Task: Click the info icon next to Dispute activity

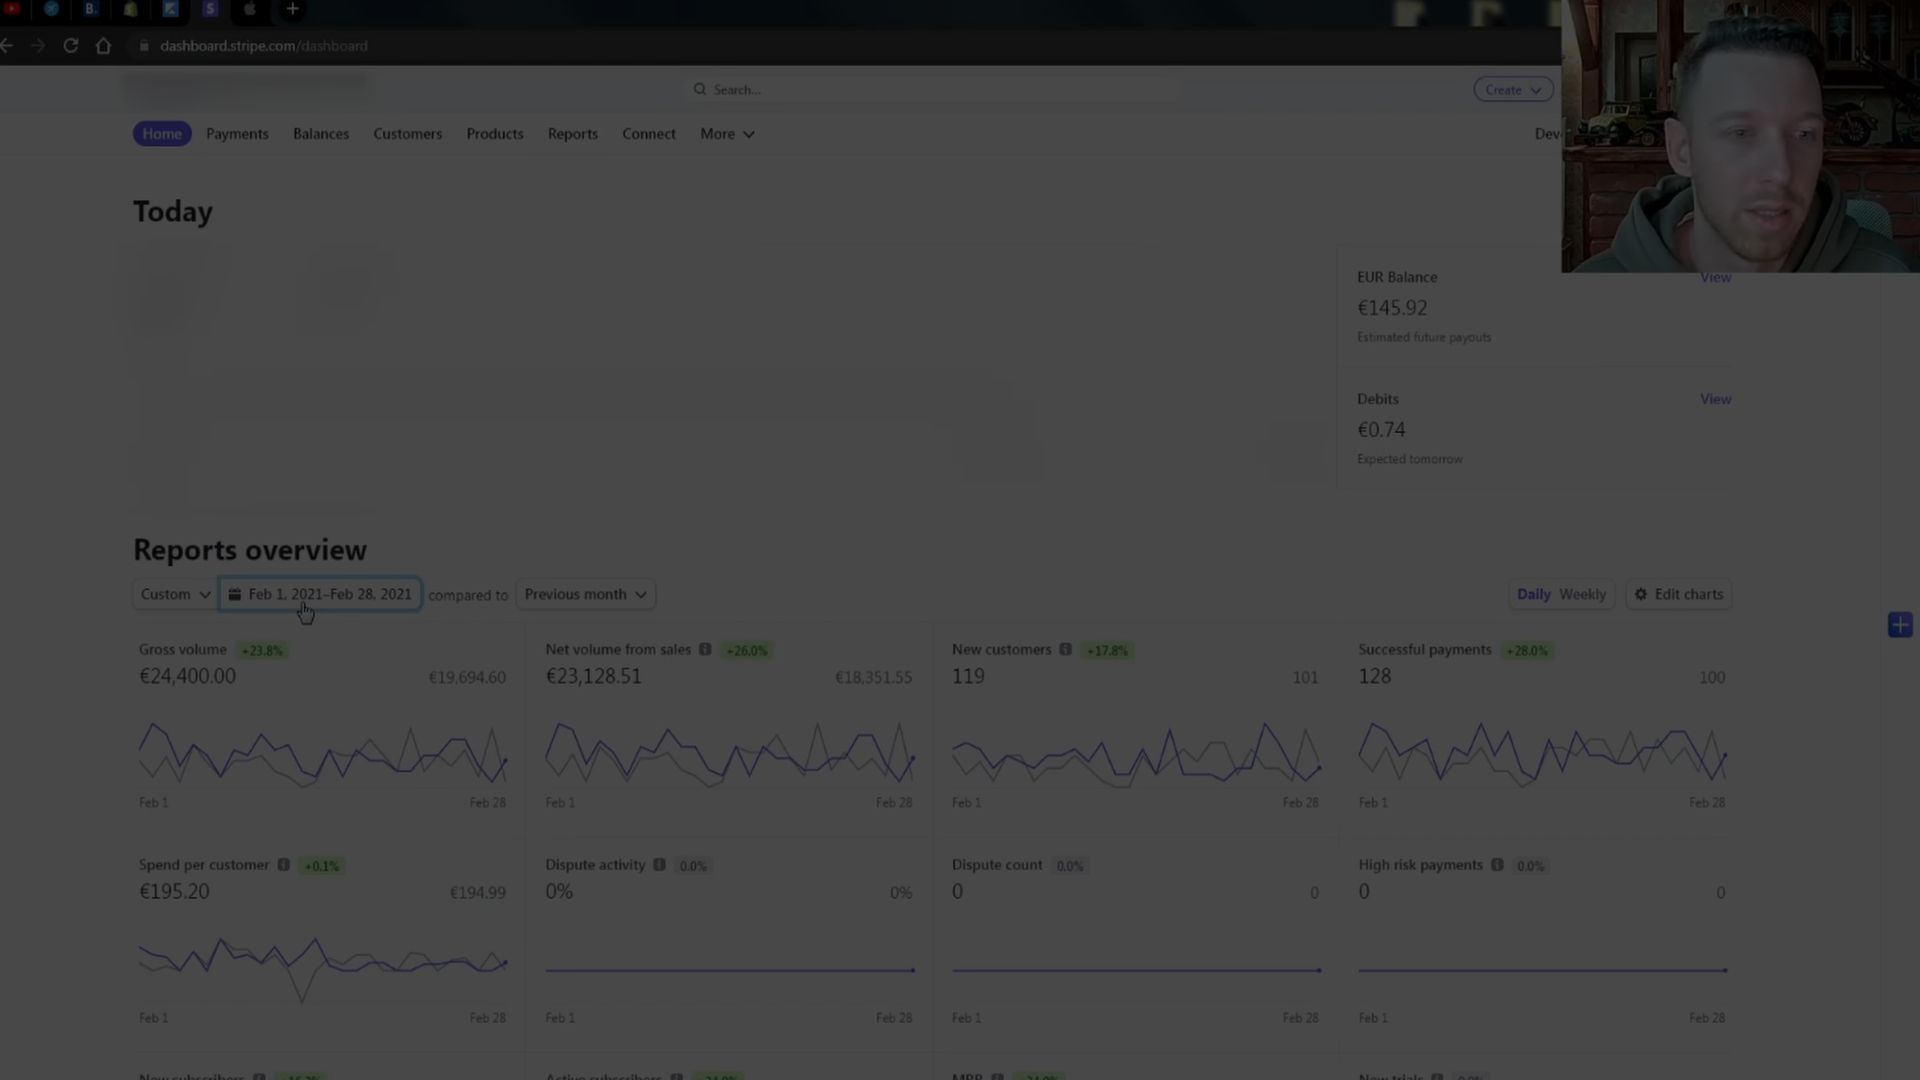Action: (659, 865)
